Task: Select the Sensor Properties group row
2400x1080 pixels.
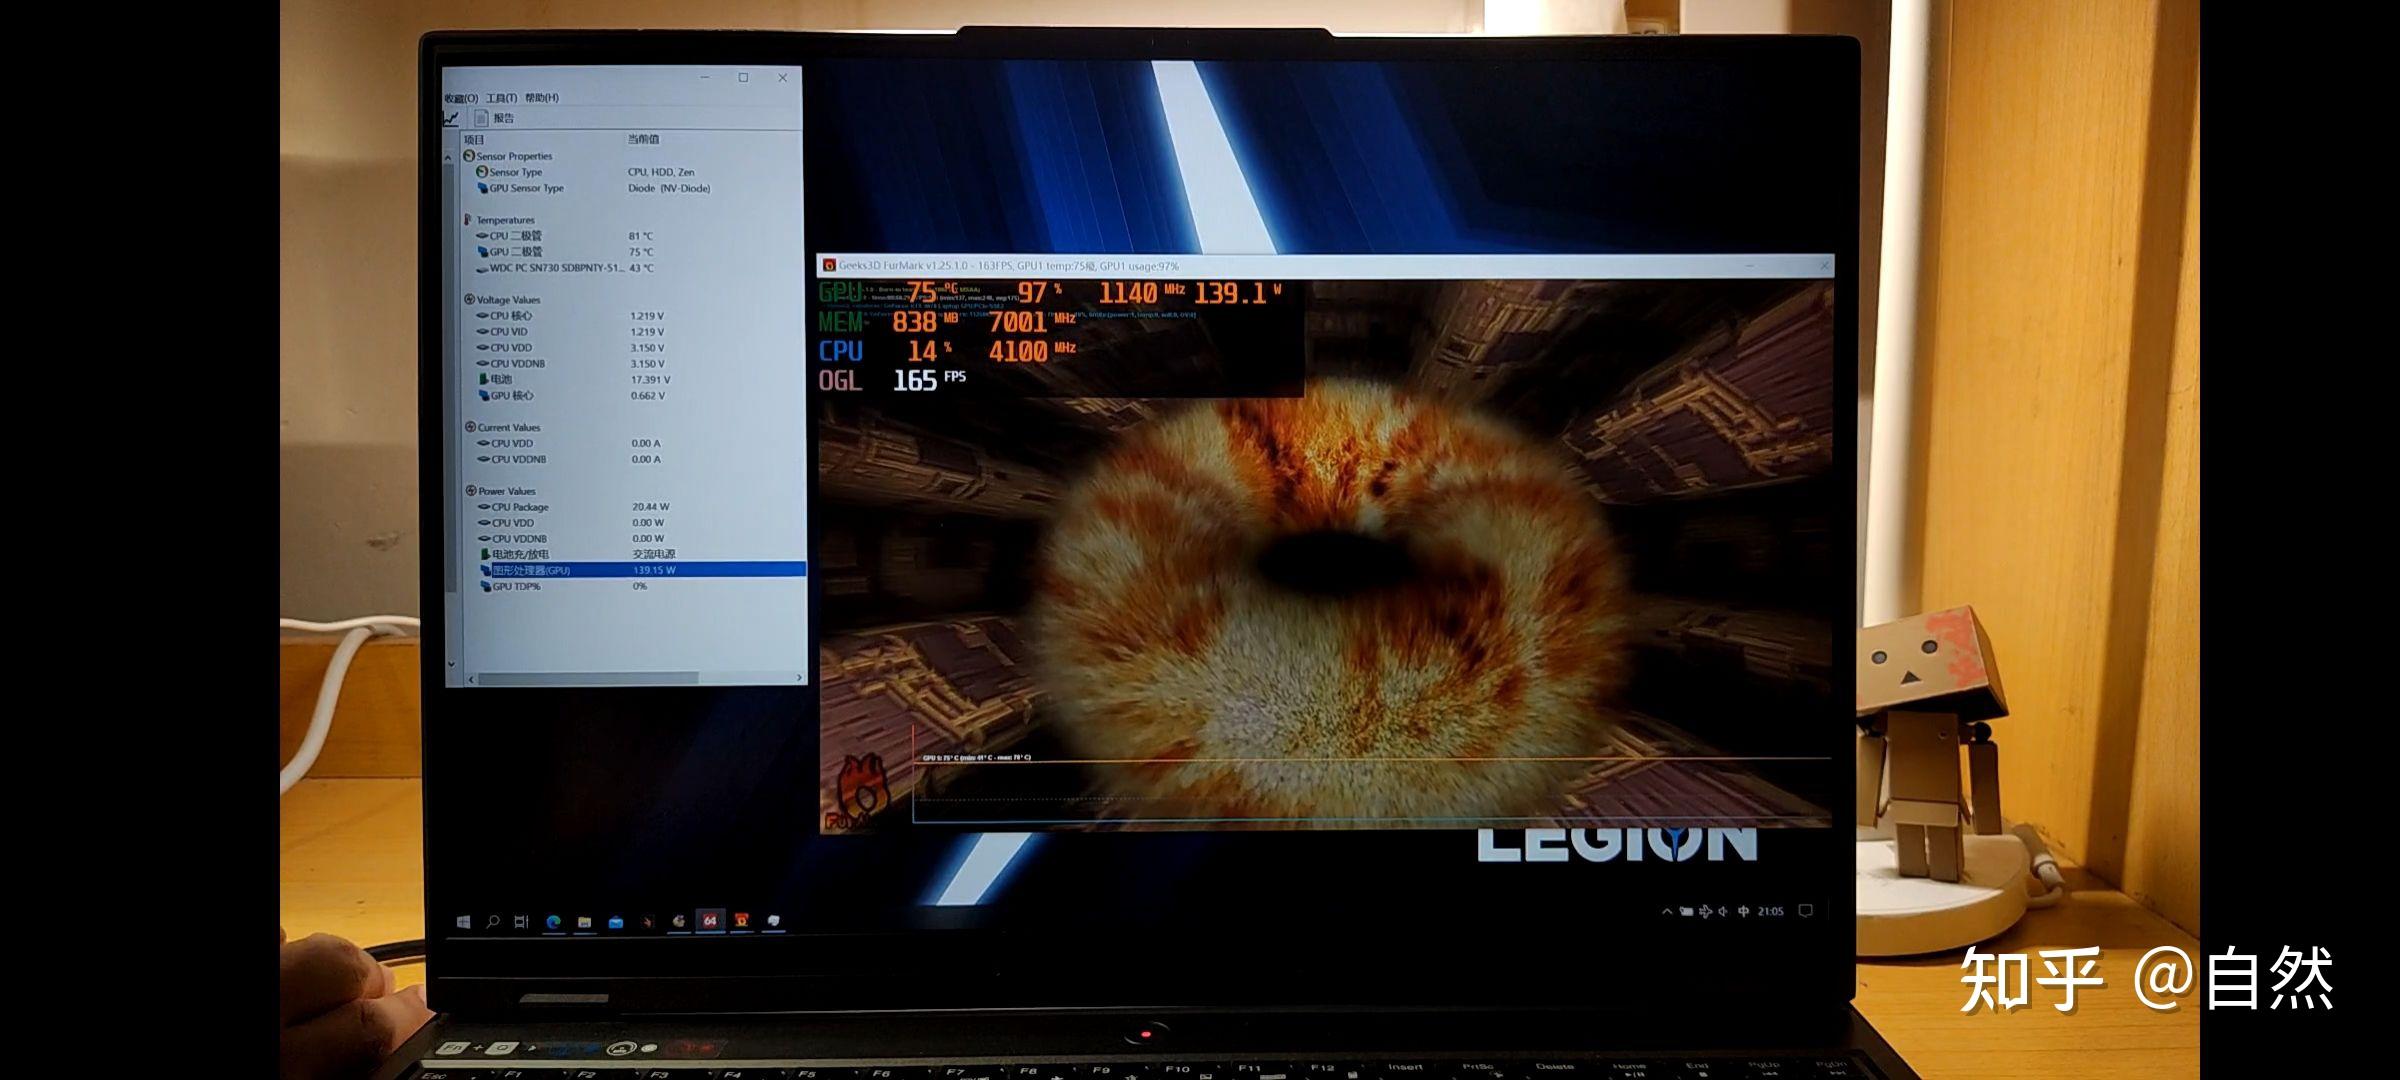Action: [x=630, y=156]
